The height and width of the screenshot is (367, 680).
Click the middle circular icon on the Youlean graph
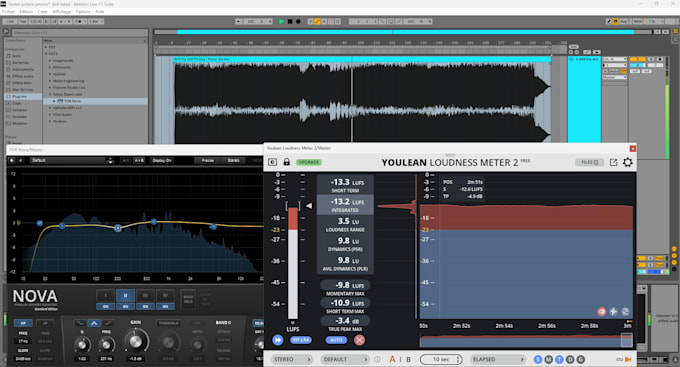pos(613,311)
